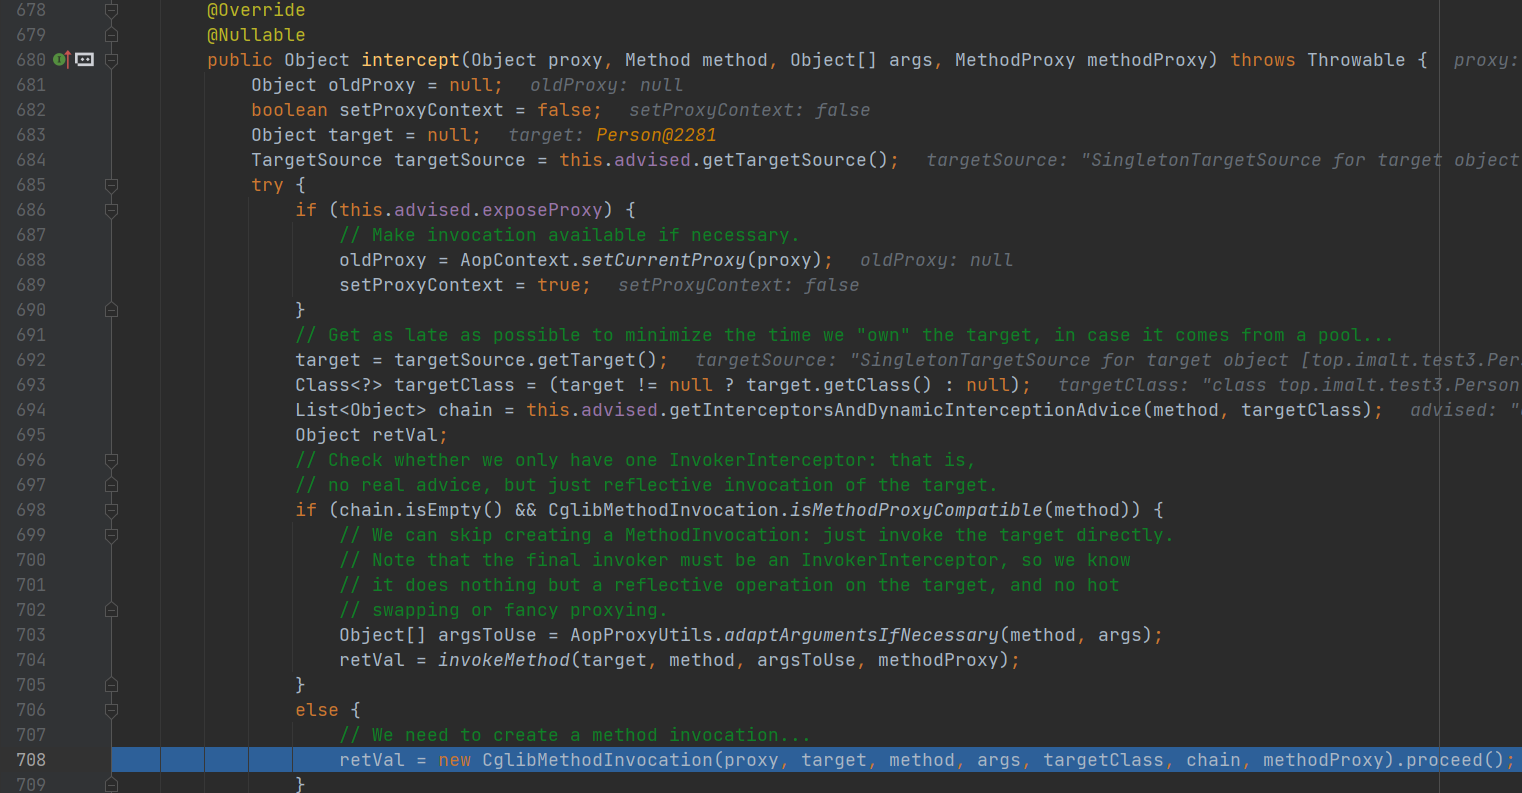Fold the else block at line 706
The image size is (1522, 793).
111,710
